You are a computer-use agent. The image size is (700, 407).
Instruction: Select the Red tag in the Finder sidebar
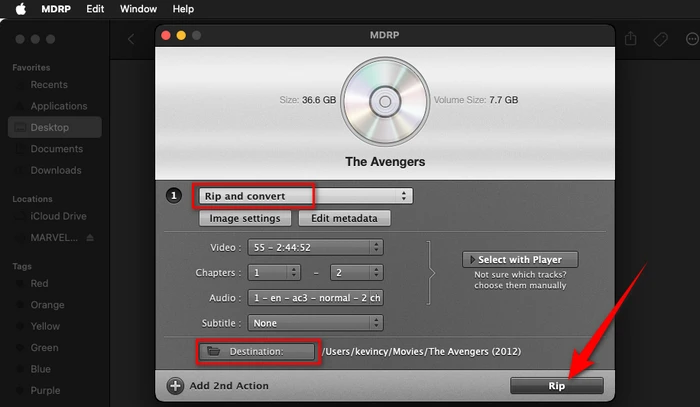[54, 284]
